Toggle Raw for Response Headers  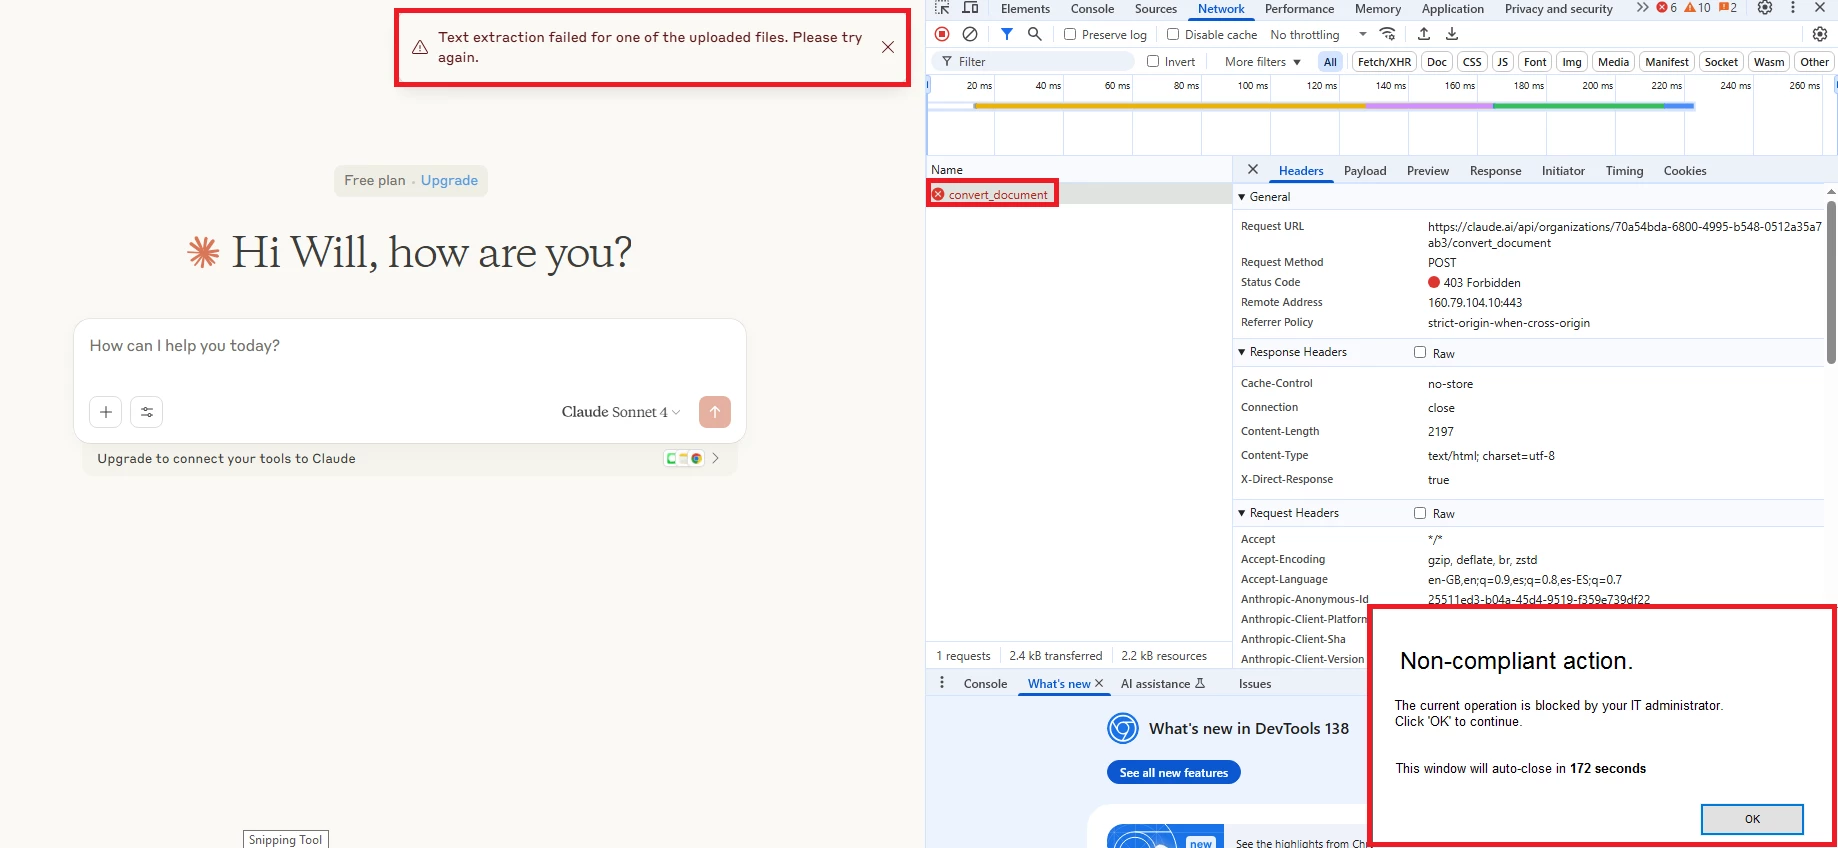coord(1420,352)
